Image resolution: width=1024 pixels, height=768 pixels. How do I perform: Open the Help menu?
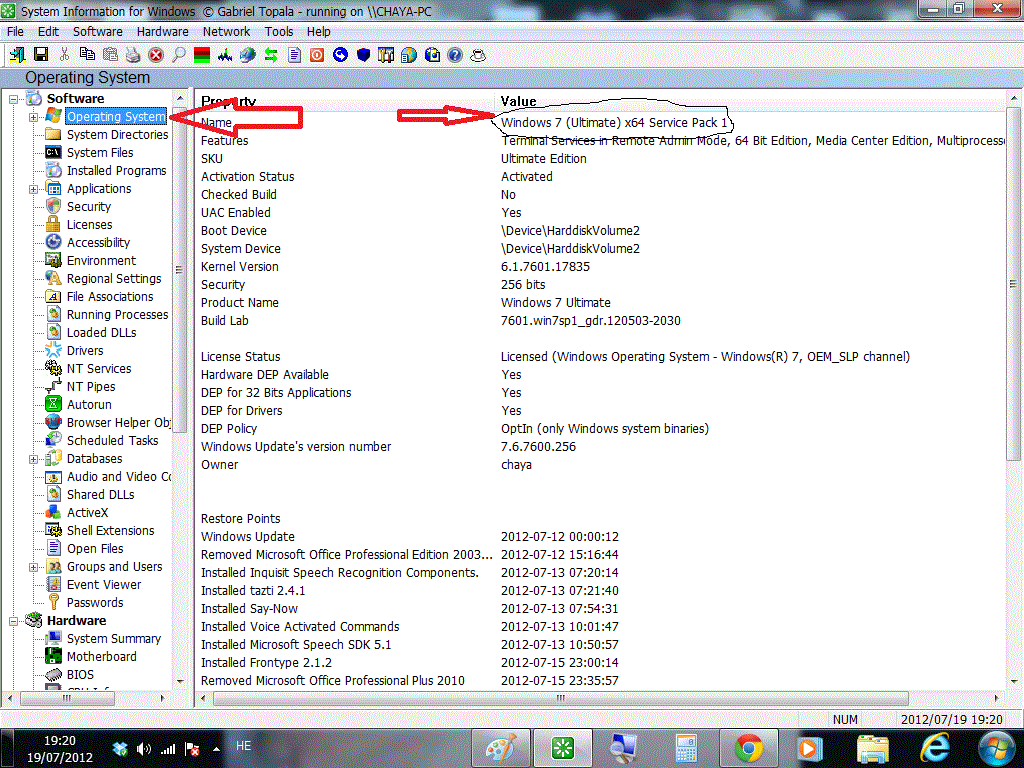319,31
